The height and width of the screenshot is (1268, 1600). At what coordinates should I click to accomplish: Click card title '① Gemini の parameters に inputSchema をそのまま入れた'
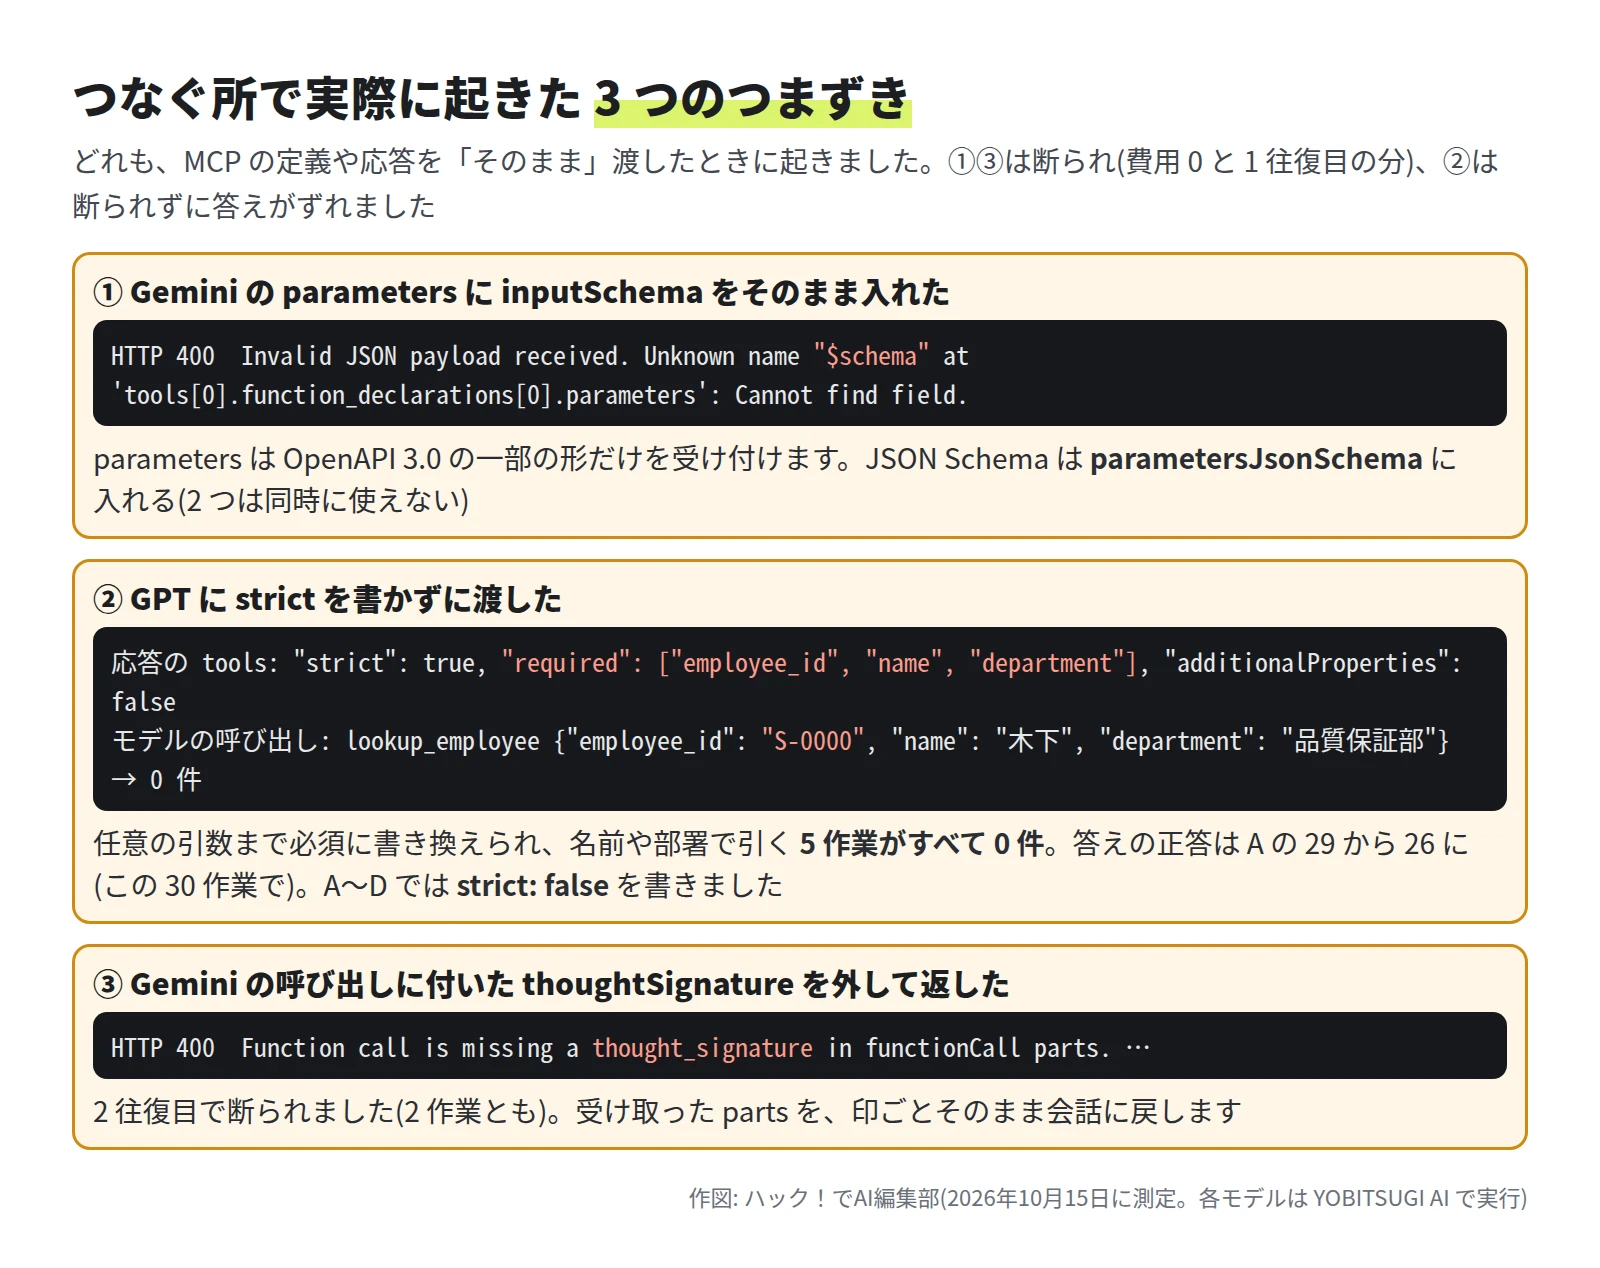click(x=521, y=292)
